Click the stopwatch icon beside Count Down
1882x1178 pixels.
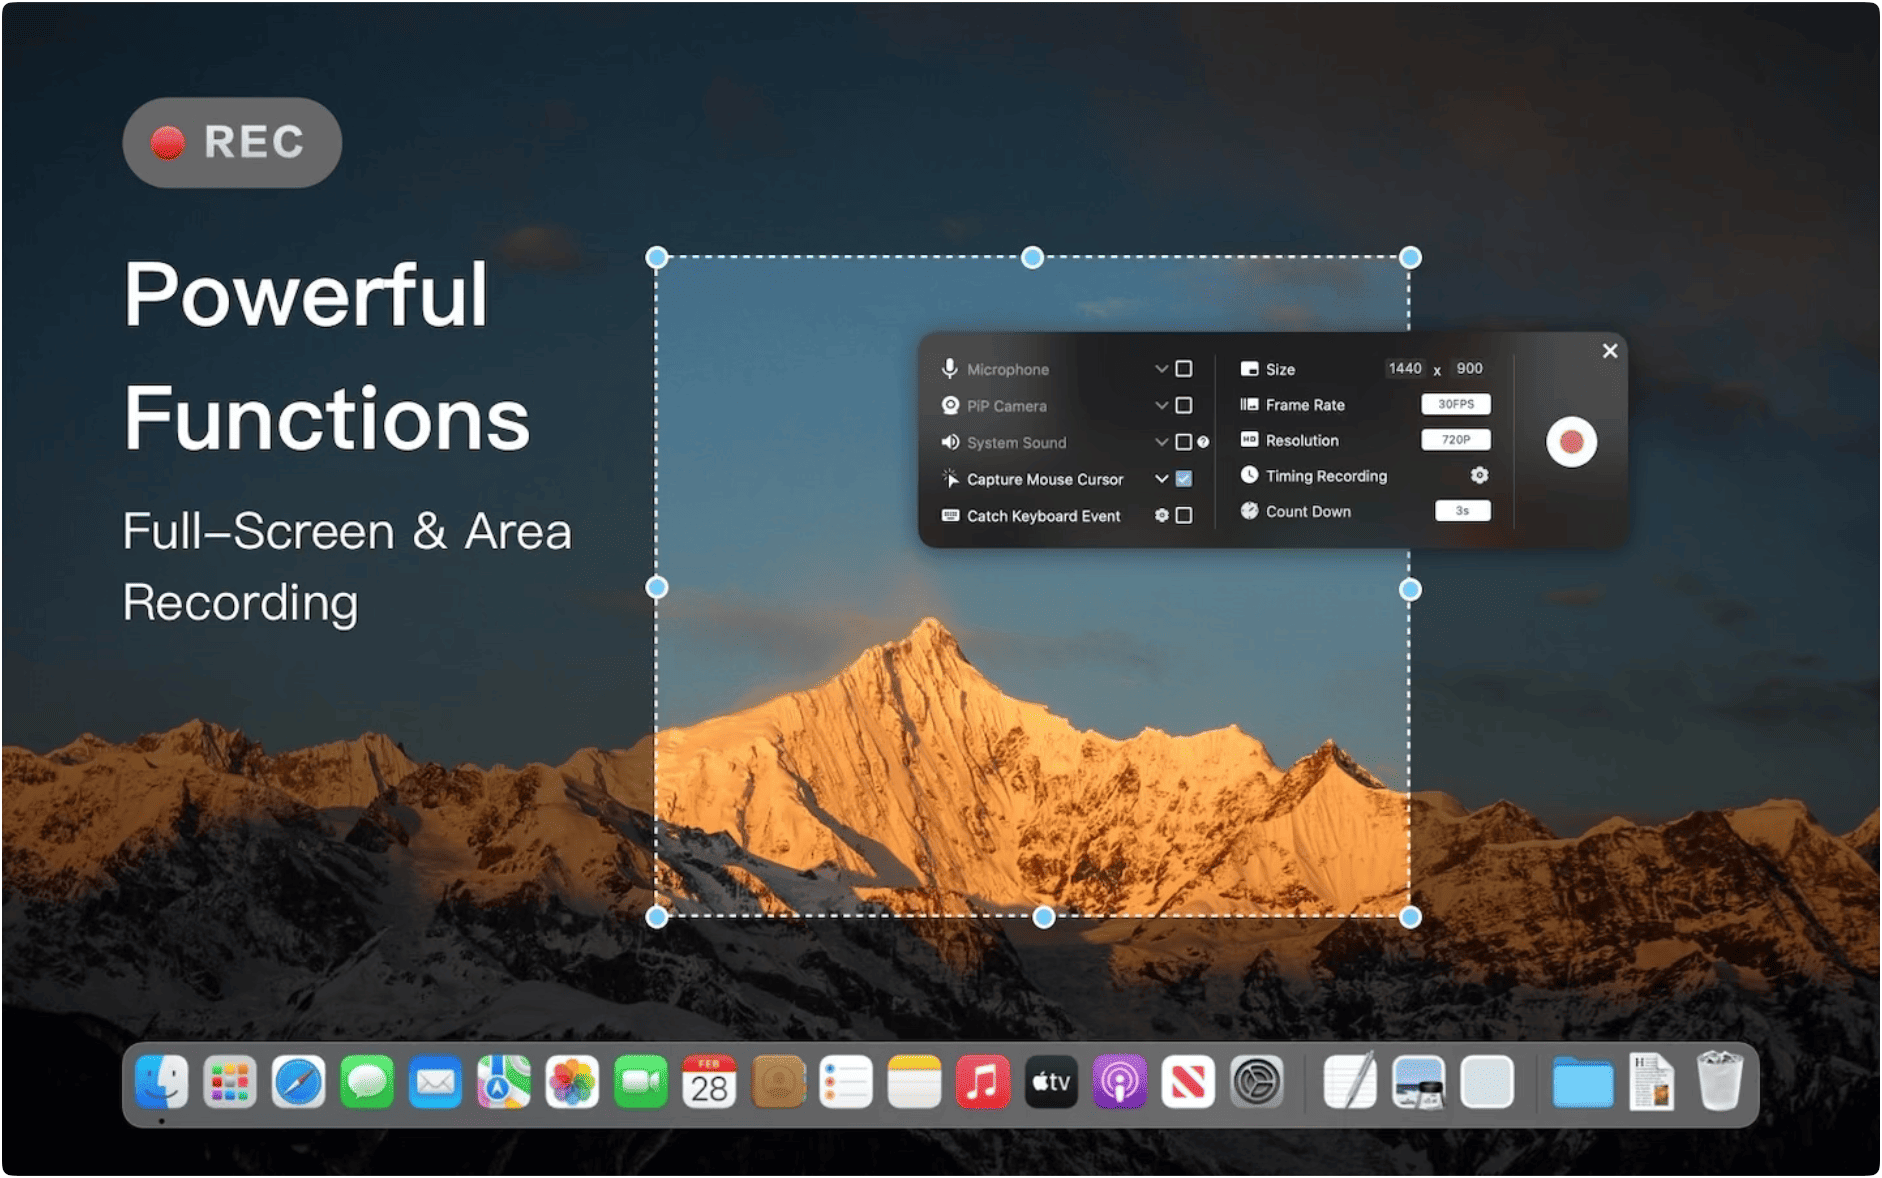click(x=1250, y=511)
